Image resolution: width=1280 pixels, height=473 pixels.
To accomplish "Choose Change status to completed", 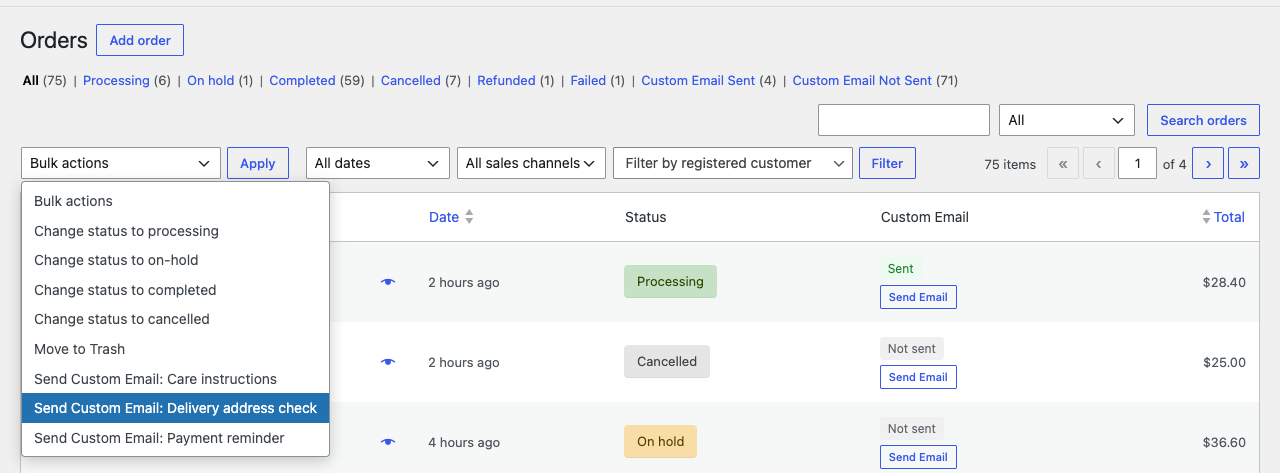I will pos(175,290).
